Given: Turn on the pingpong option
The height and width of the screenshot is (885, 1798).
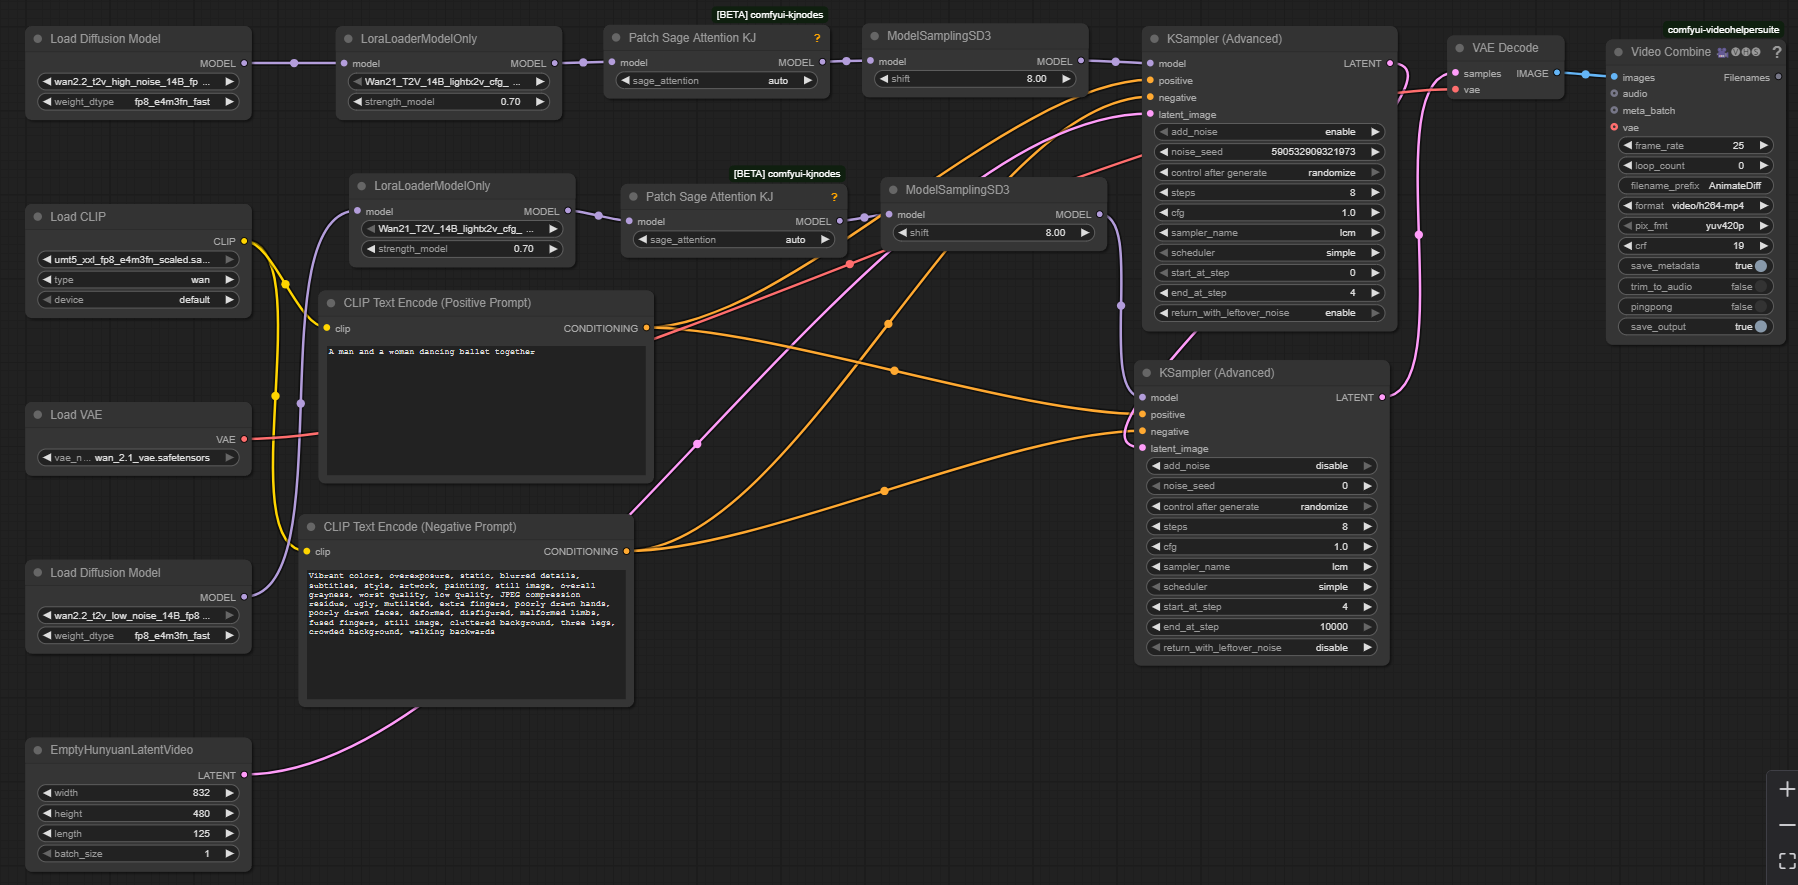Looking at the screenshot, I should coord(1760,307).
